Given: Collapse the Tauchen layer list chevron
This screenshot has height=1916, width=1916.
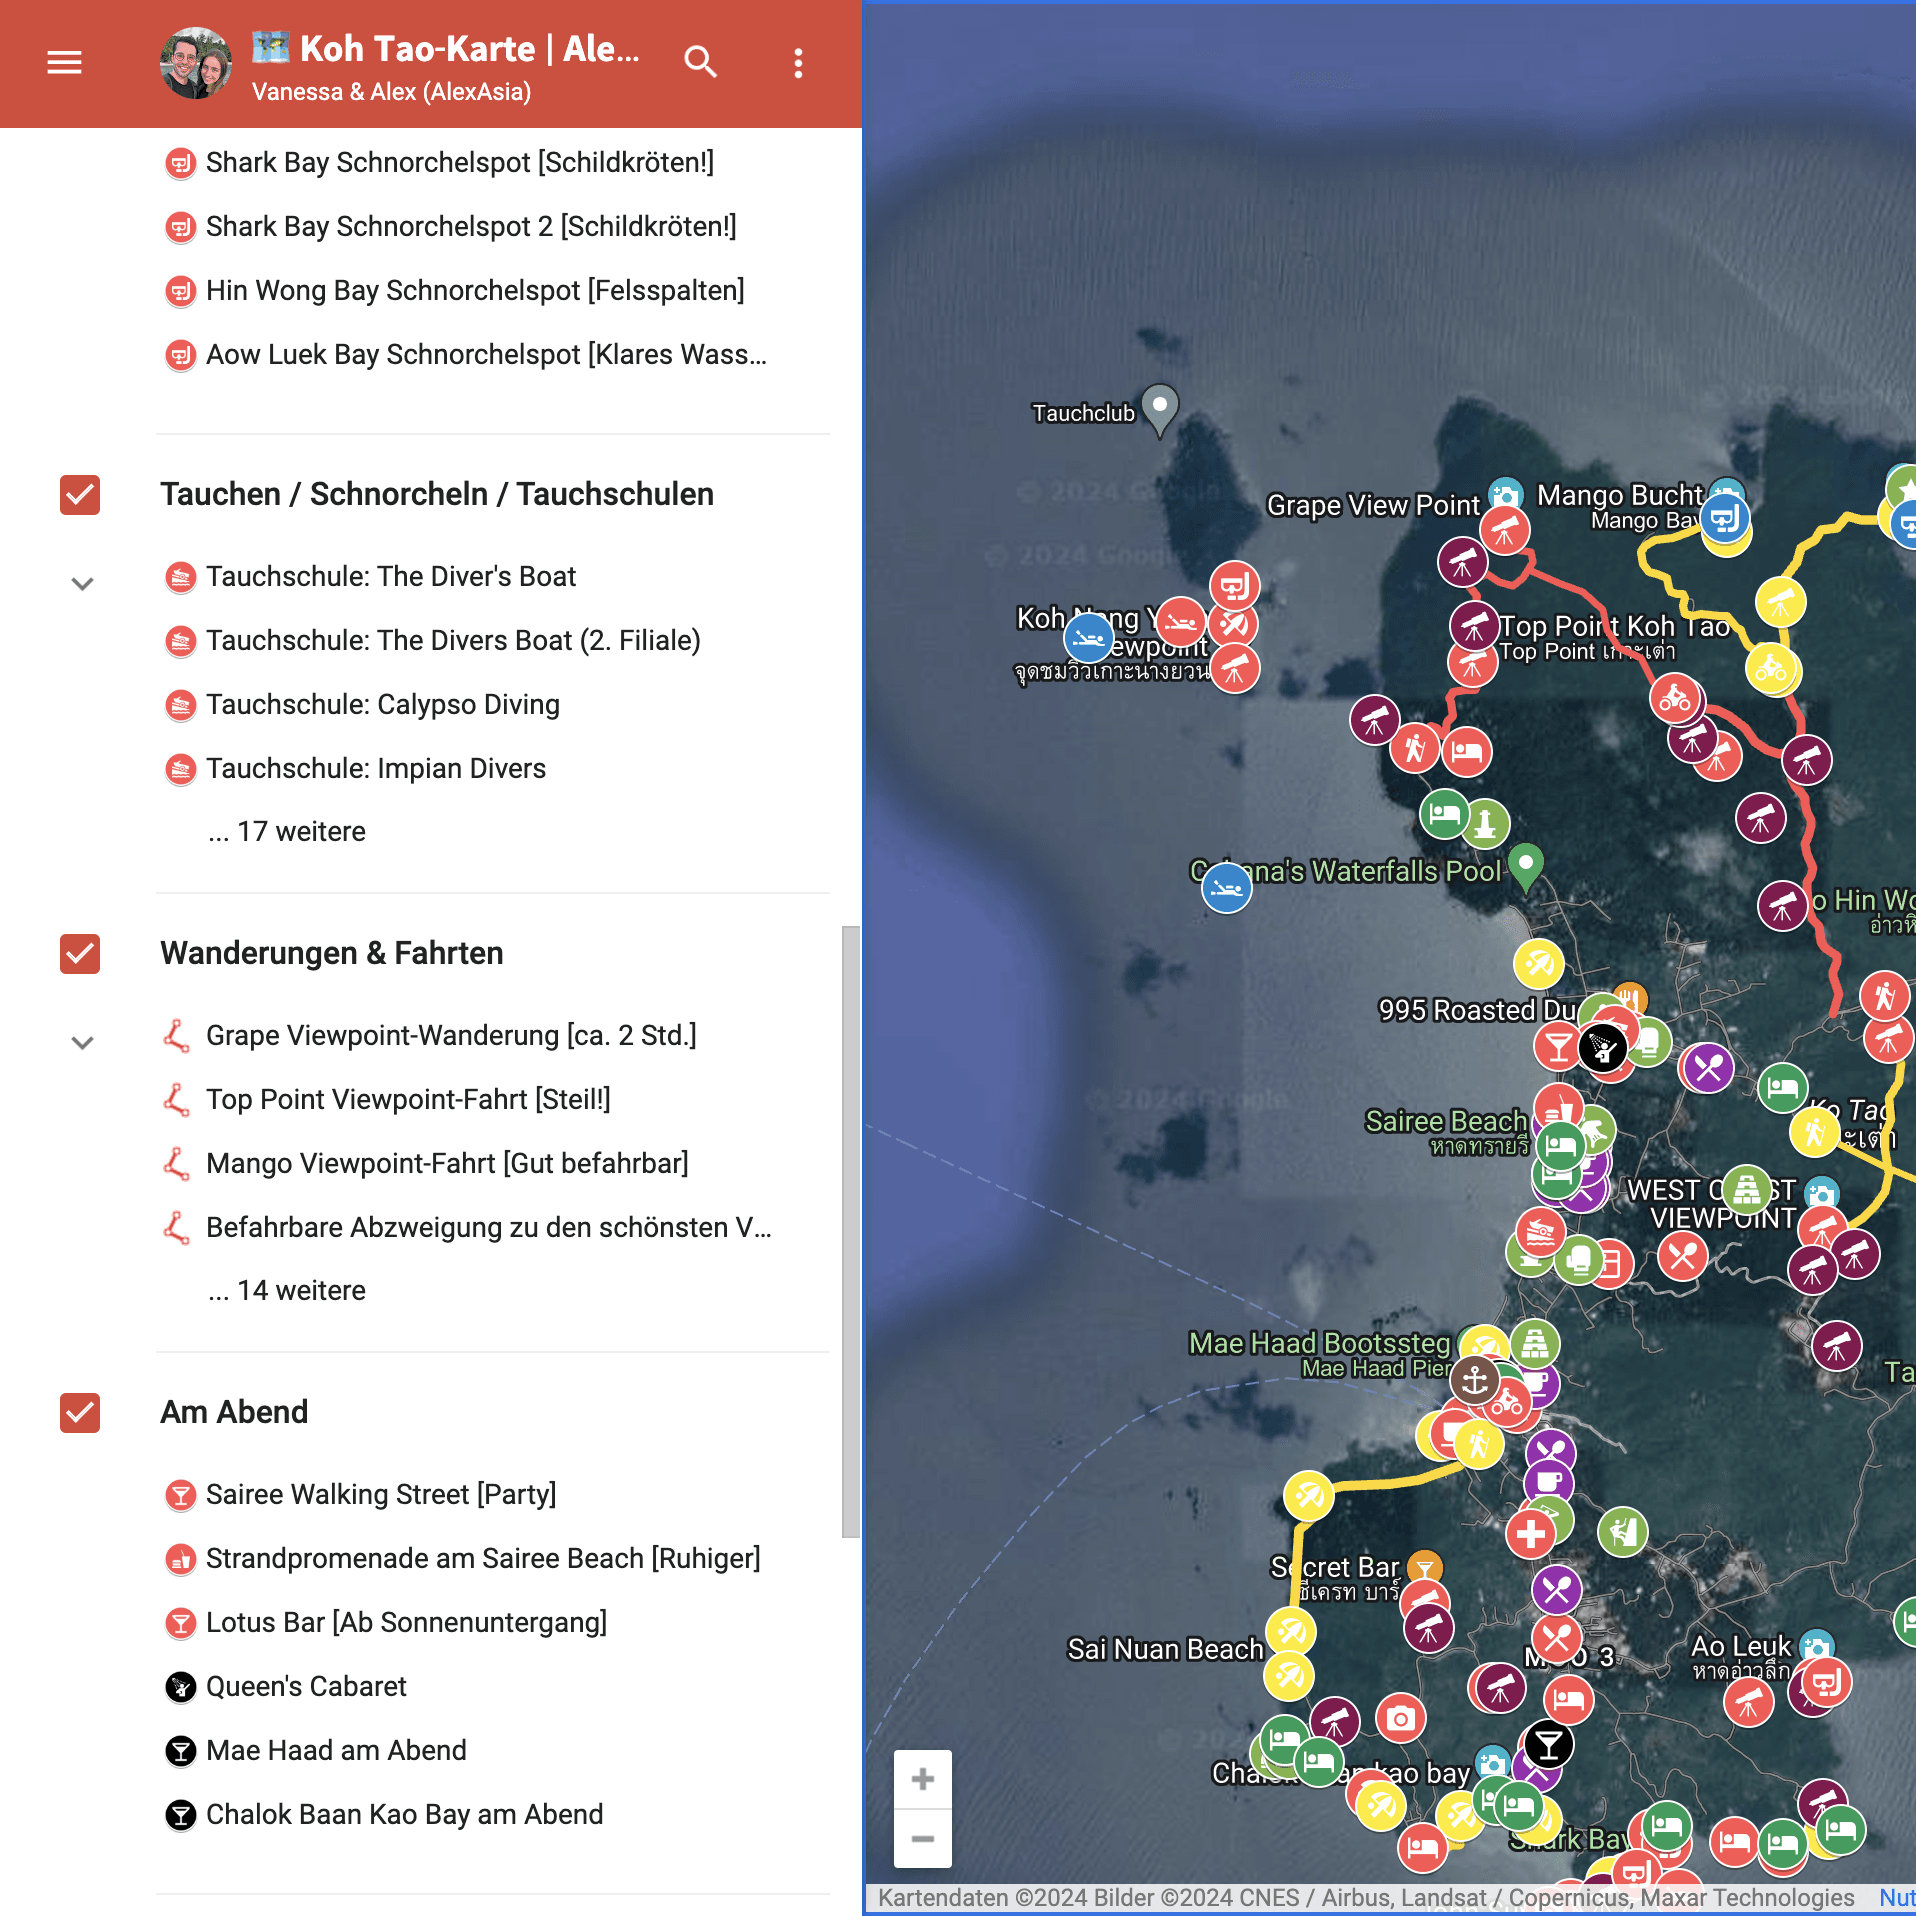Looking at the screenshot, I should click(x=83, y=584).
